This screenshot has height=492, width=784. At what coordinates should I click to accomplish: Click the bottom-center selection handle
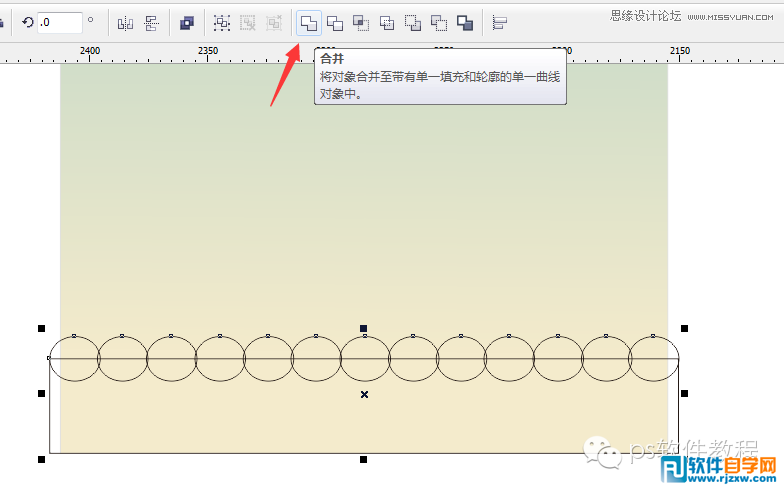point(364,460)
